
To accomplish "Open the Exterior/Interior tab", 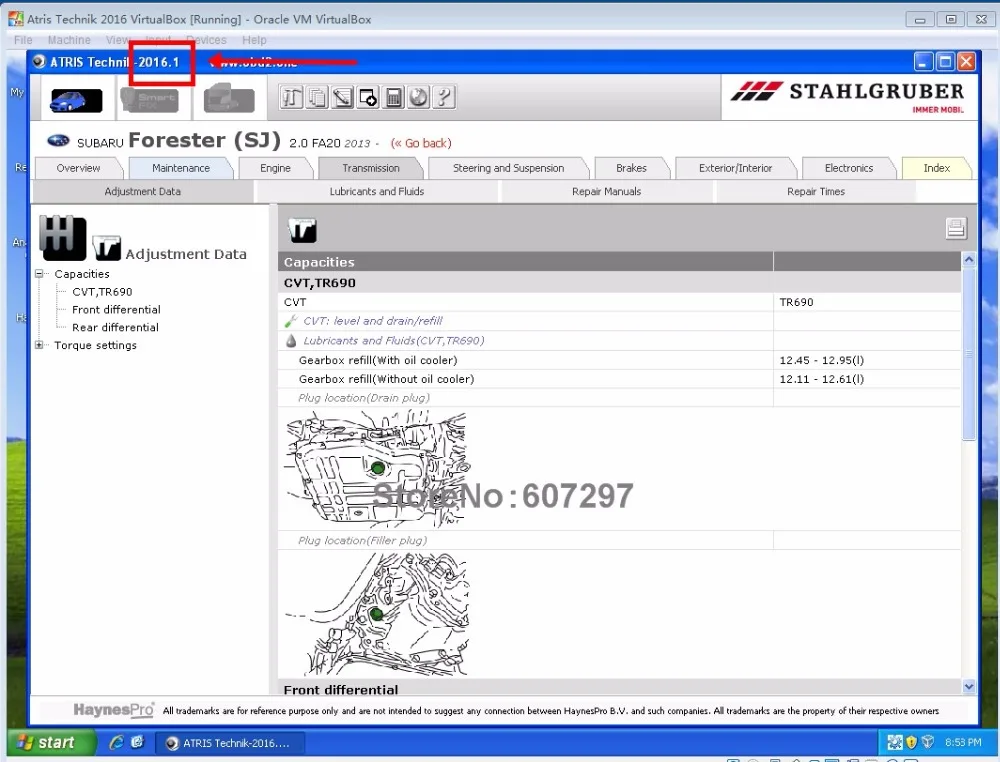I will click(735, 168).
